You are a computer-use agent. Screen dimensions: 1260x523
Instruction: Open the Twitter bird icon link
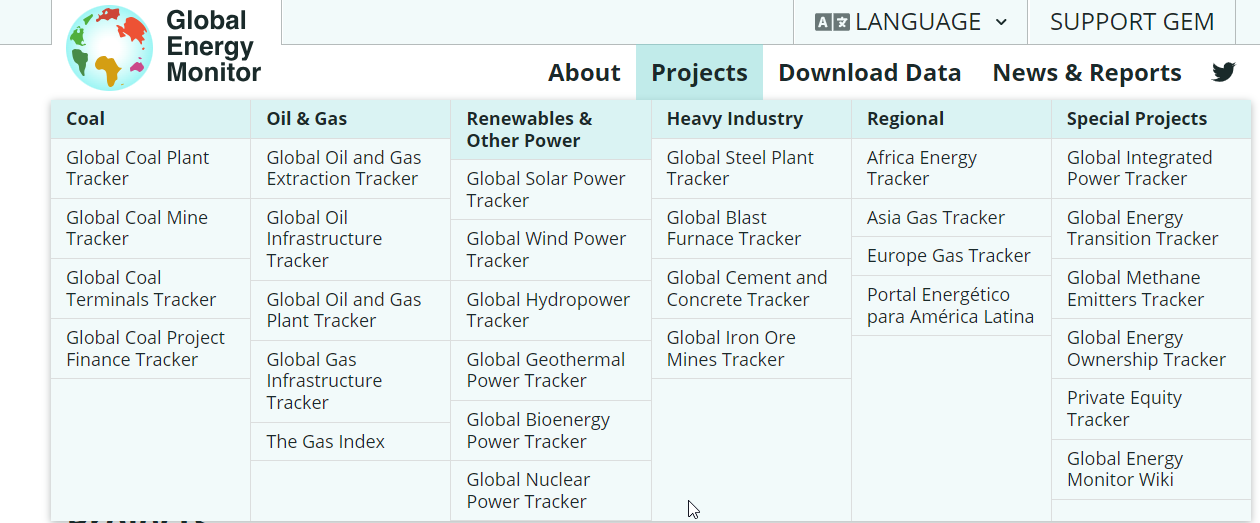[1223, 72]
